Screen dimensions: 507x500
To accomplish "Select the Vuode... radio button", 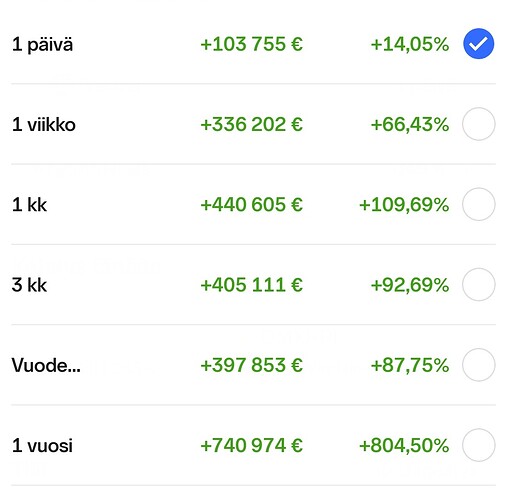I will click(x=478, y=365).
